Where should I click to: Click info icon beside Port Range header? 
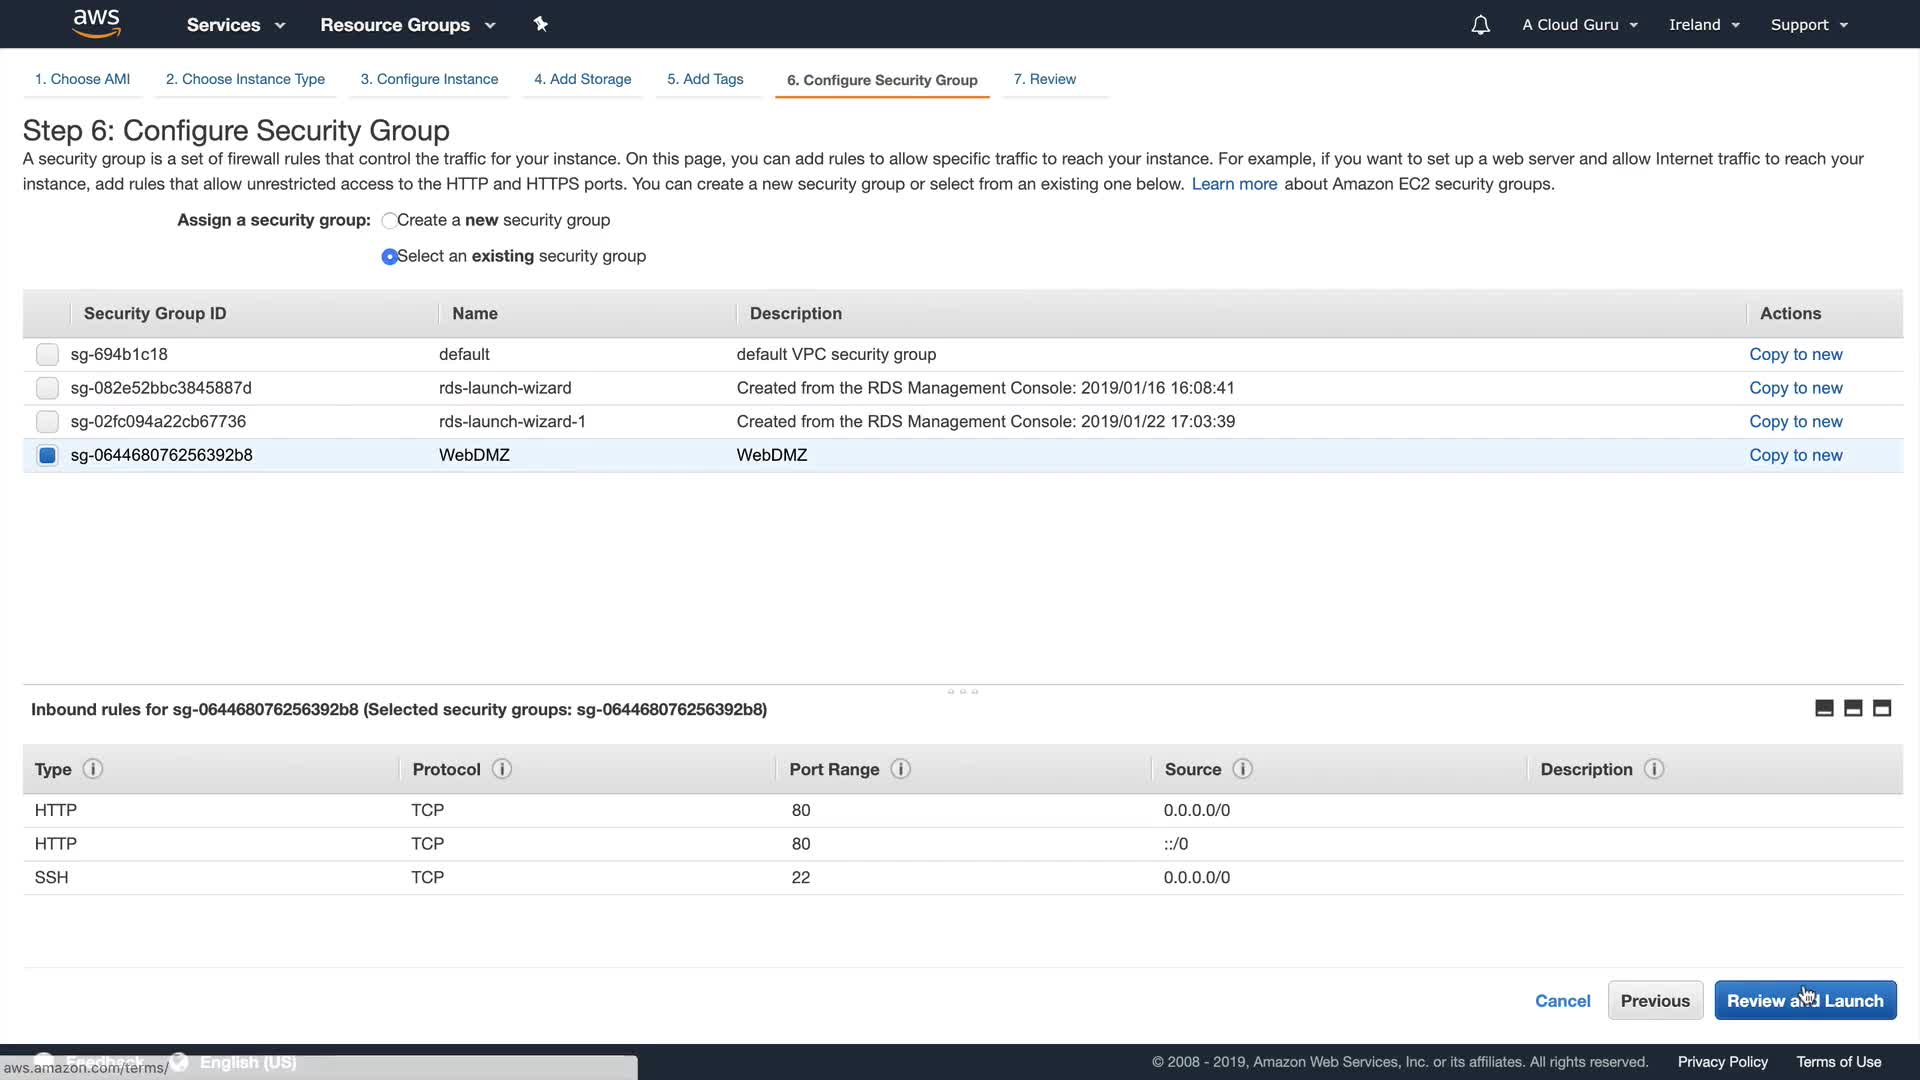(900, 769)
